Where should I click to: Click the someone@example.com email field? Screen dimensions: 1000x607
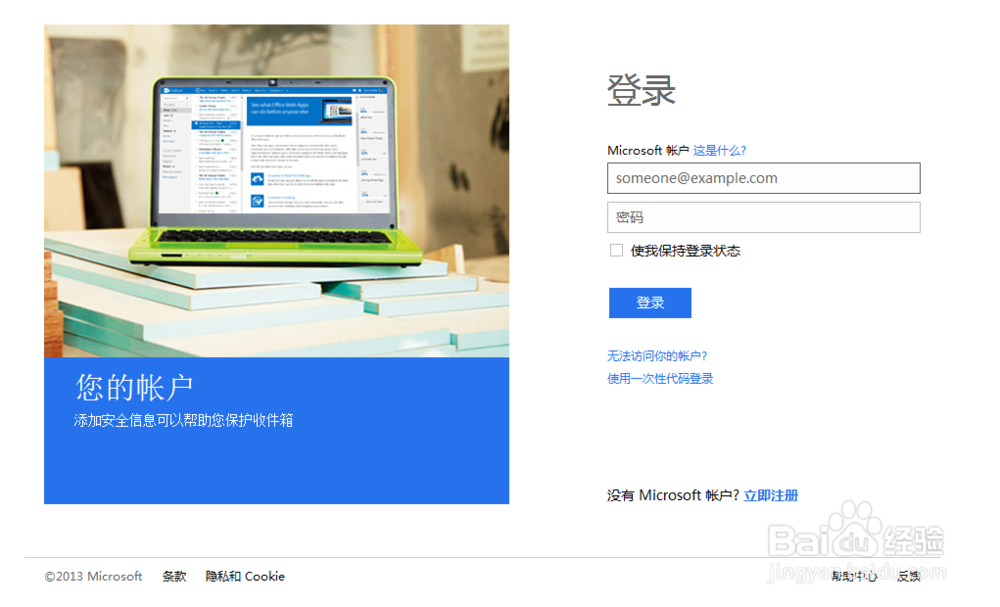tap(763, 178)
